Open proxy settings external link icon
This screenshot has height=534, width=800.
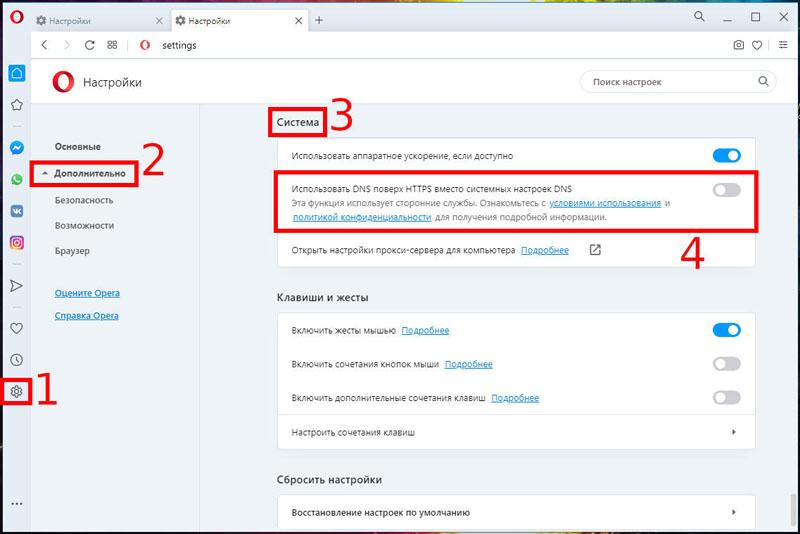pos(595,250)
